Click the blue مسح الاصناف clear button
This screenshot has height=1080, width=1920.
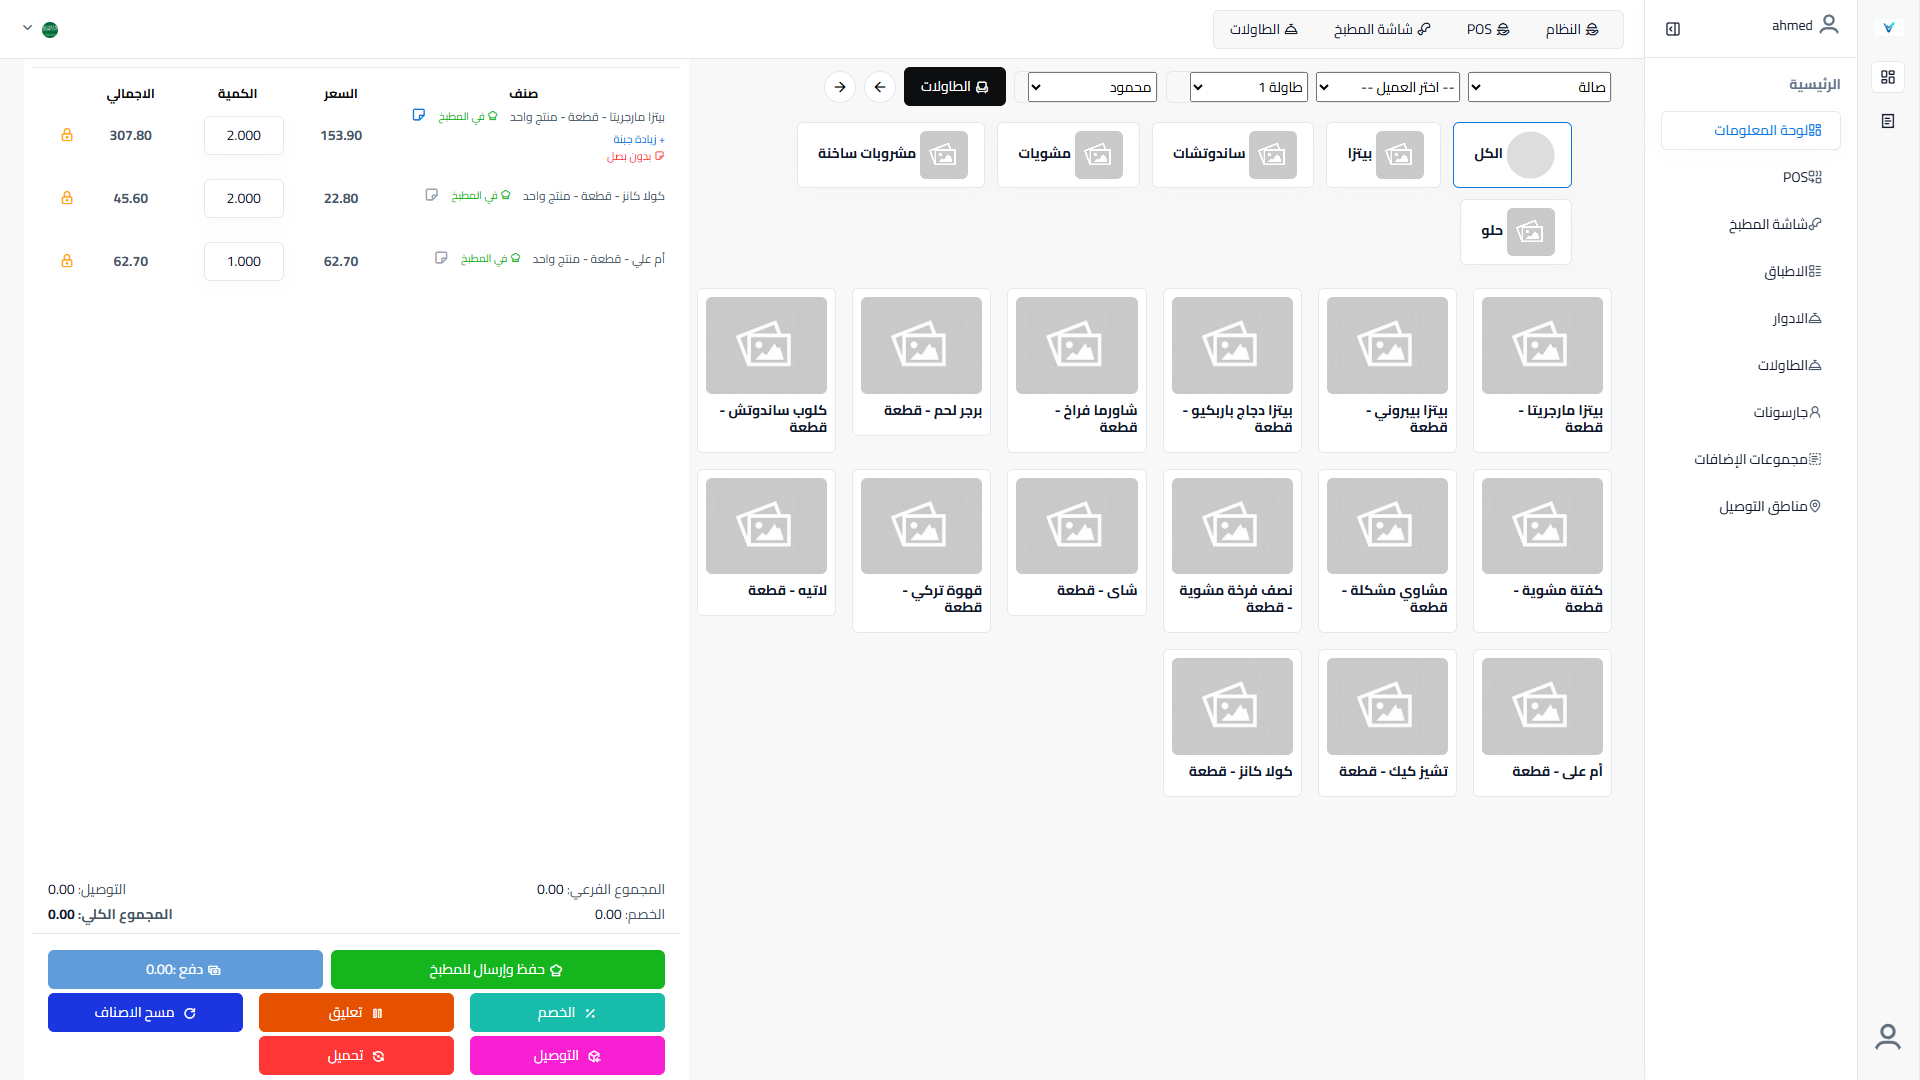coord(145,1012)
